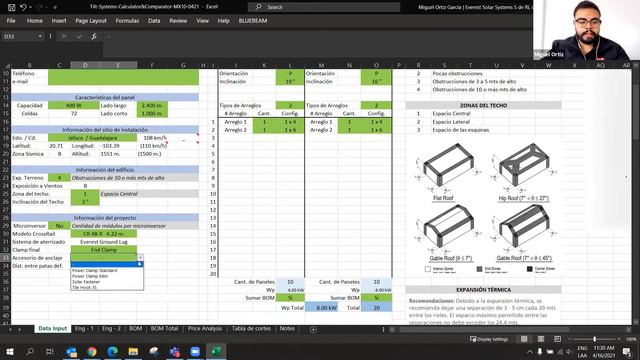Screen dimensions: 640x360
Task: Open the Review ribbon tab
Action: click(x=178, y=20)
